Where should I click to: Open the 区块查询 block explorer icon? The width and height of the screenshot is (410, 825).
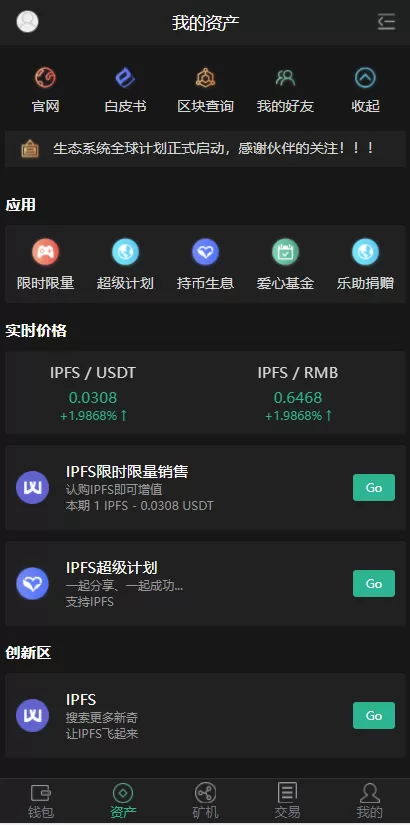205,78
